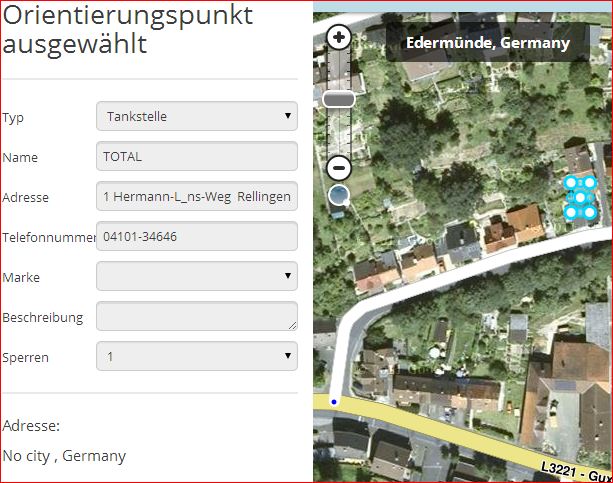Click the blue dot at the road junction
Screen dimensions: 613x483
point(334,402)
